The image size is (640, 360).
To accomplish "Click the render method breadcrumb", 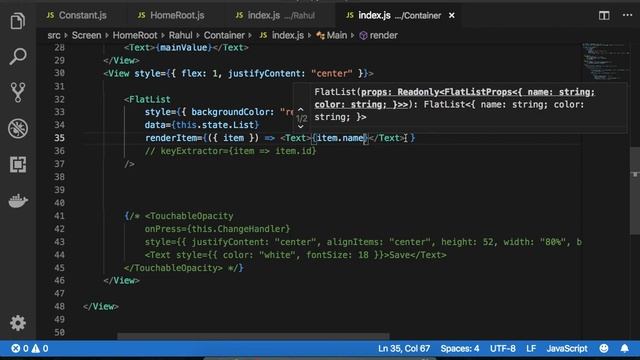I will 378,36.
